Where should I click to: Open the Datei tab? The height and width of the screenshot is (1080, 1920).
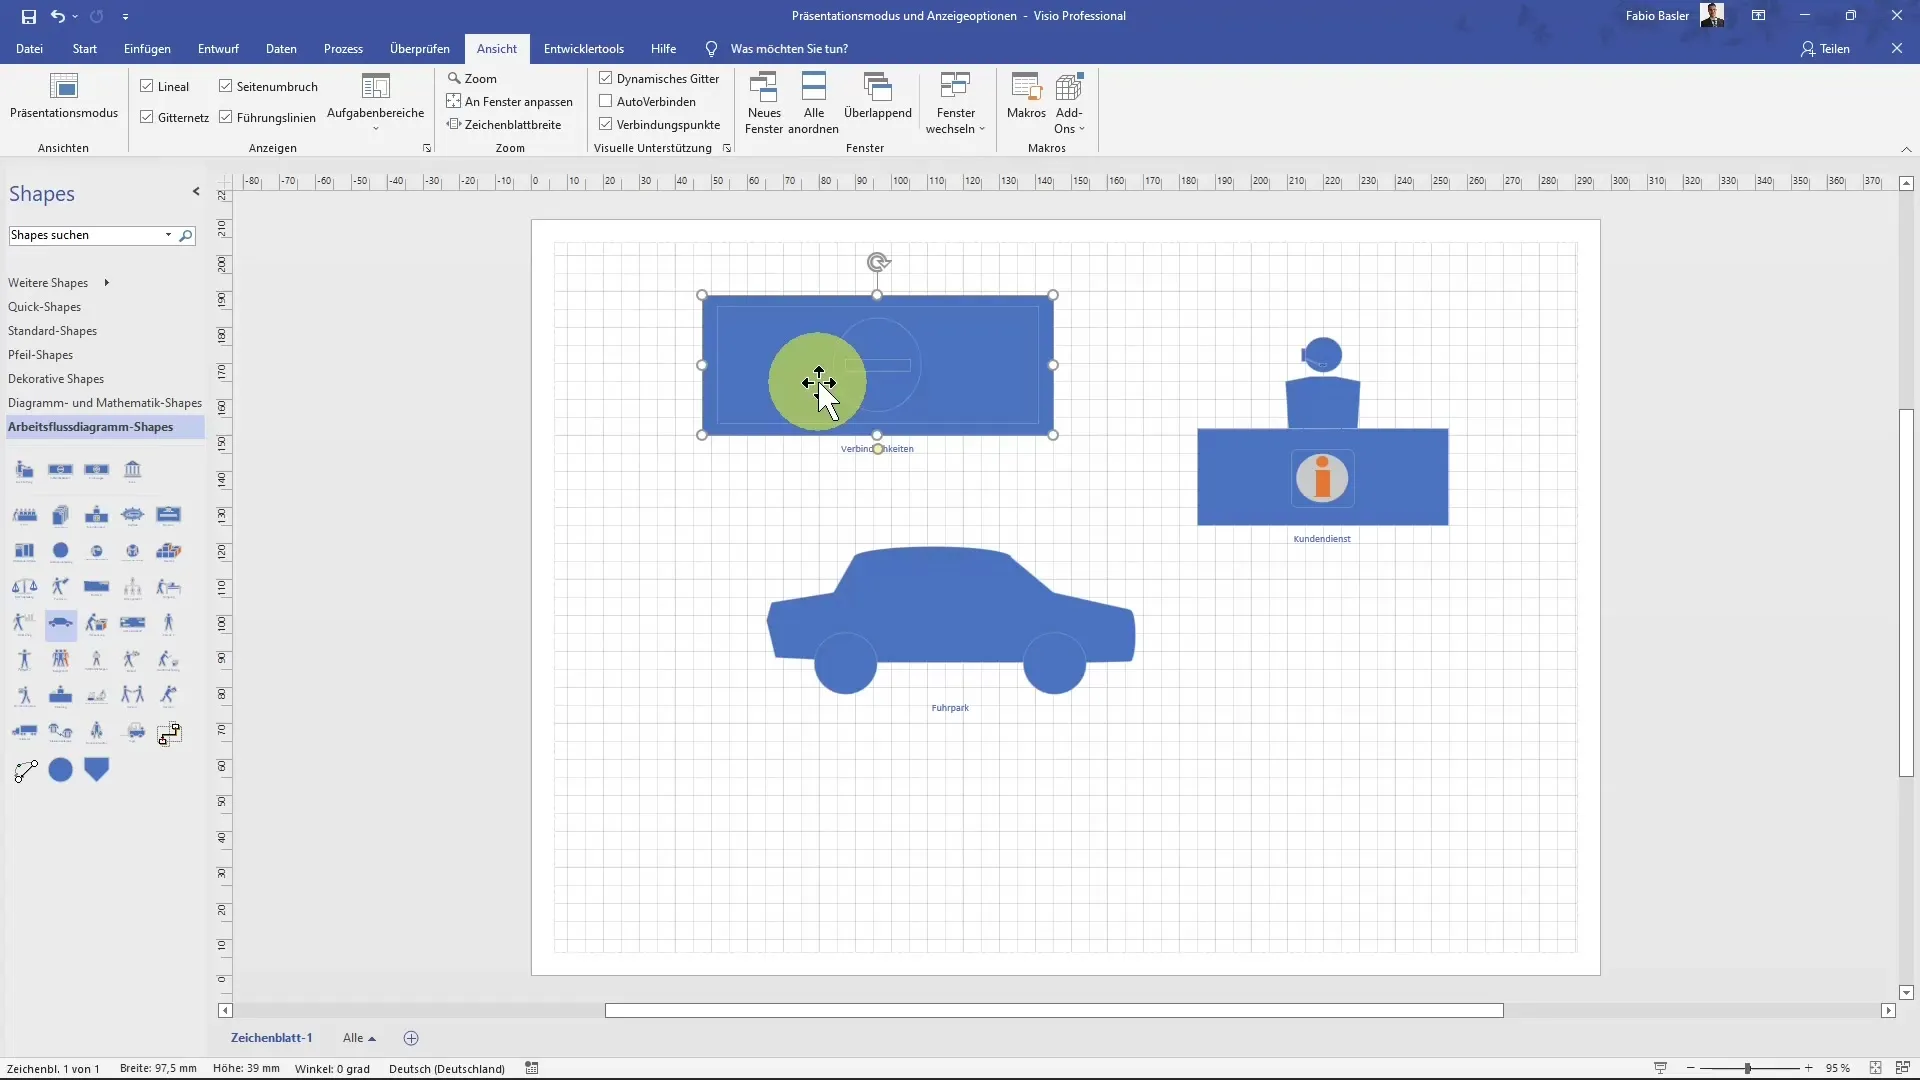[x=29, y=48]
